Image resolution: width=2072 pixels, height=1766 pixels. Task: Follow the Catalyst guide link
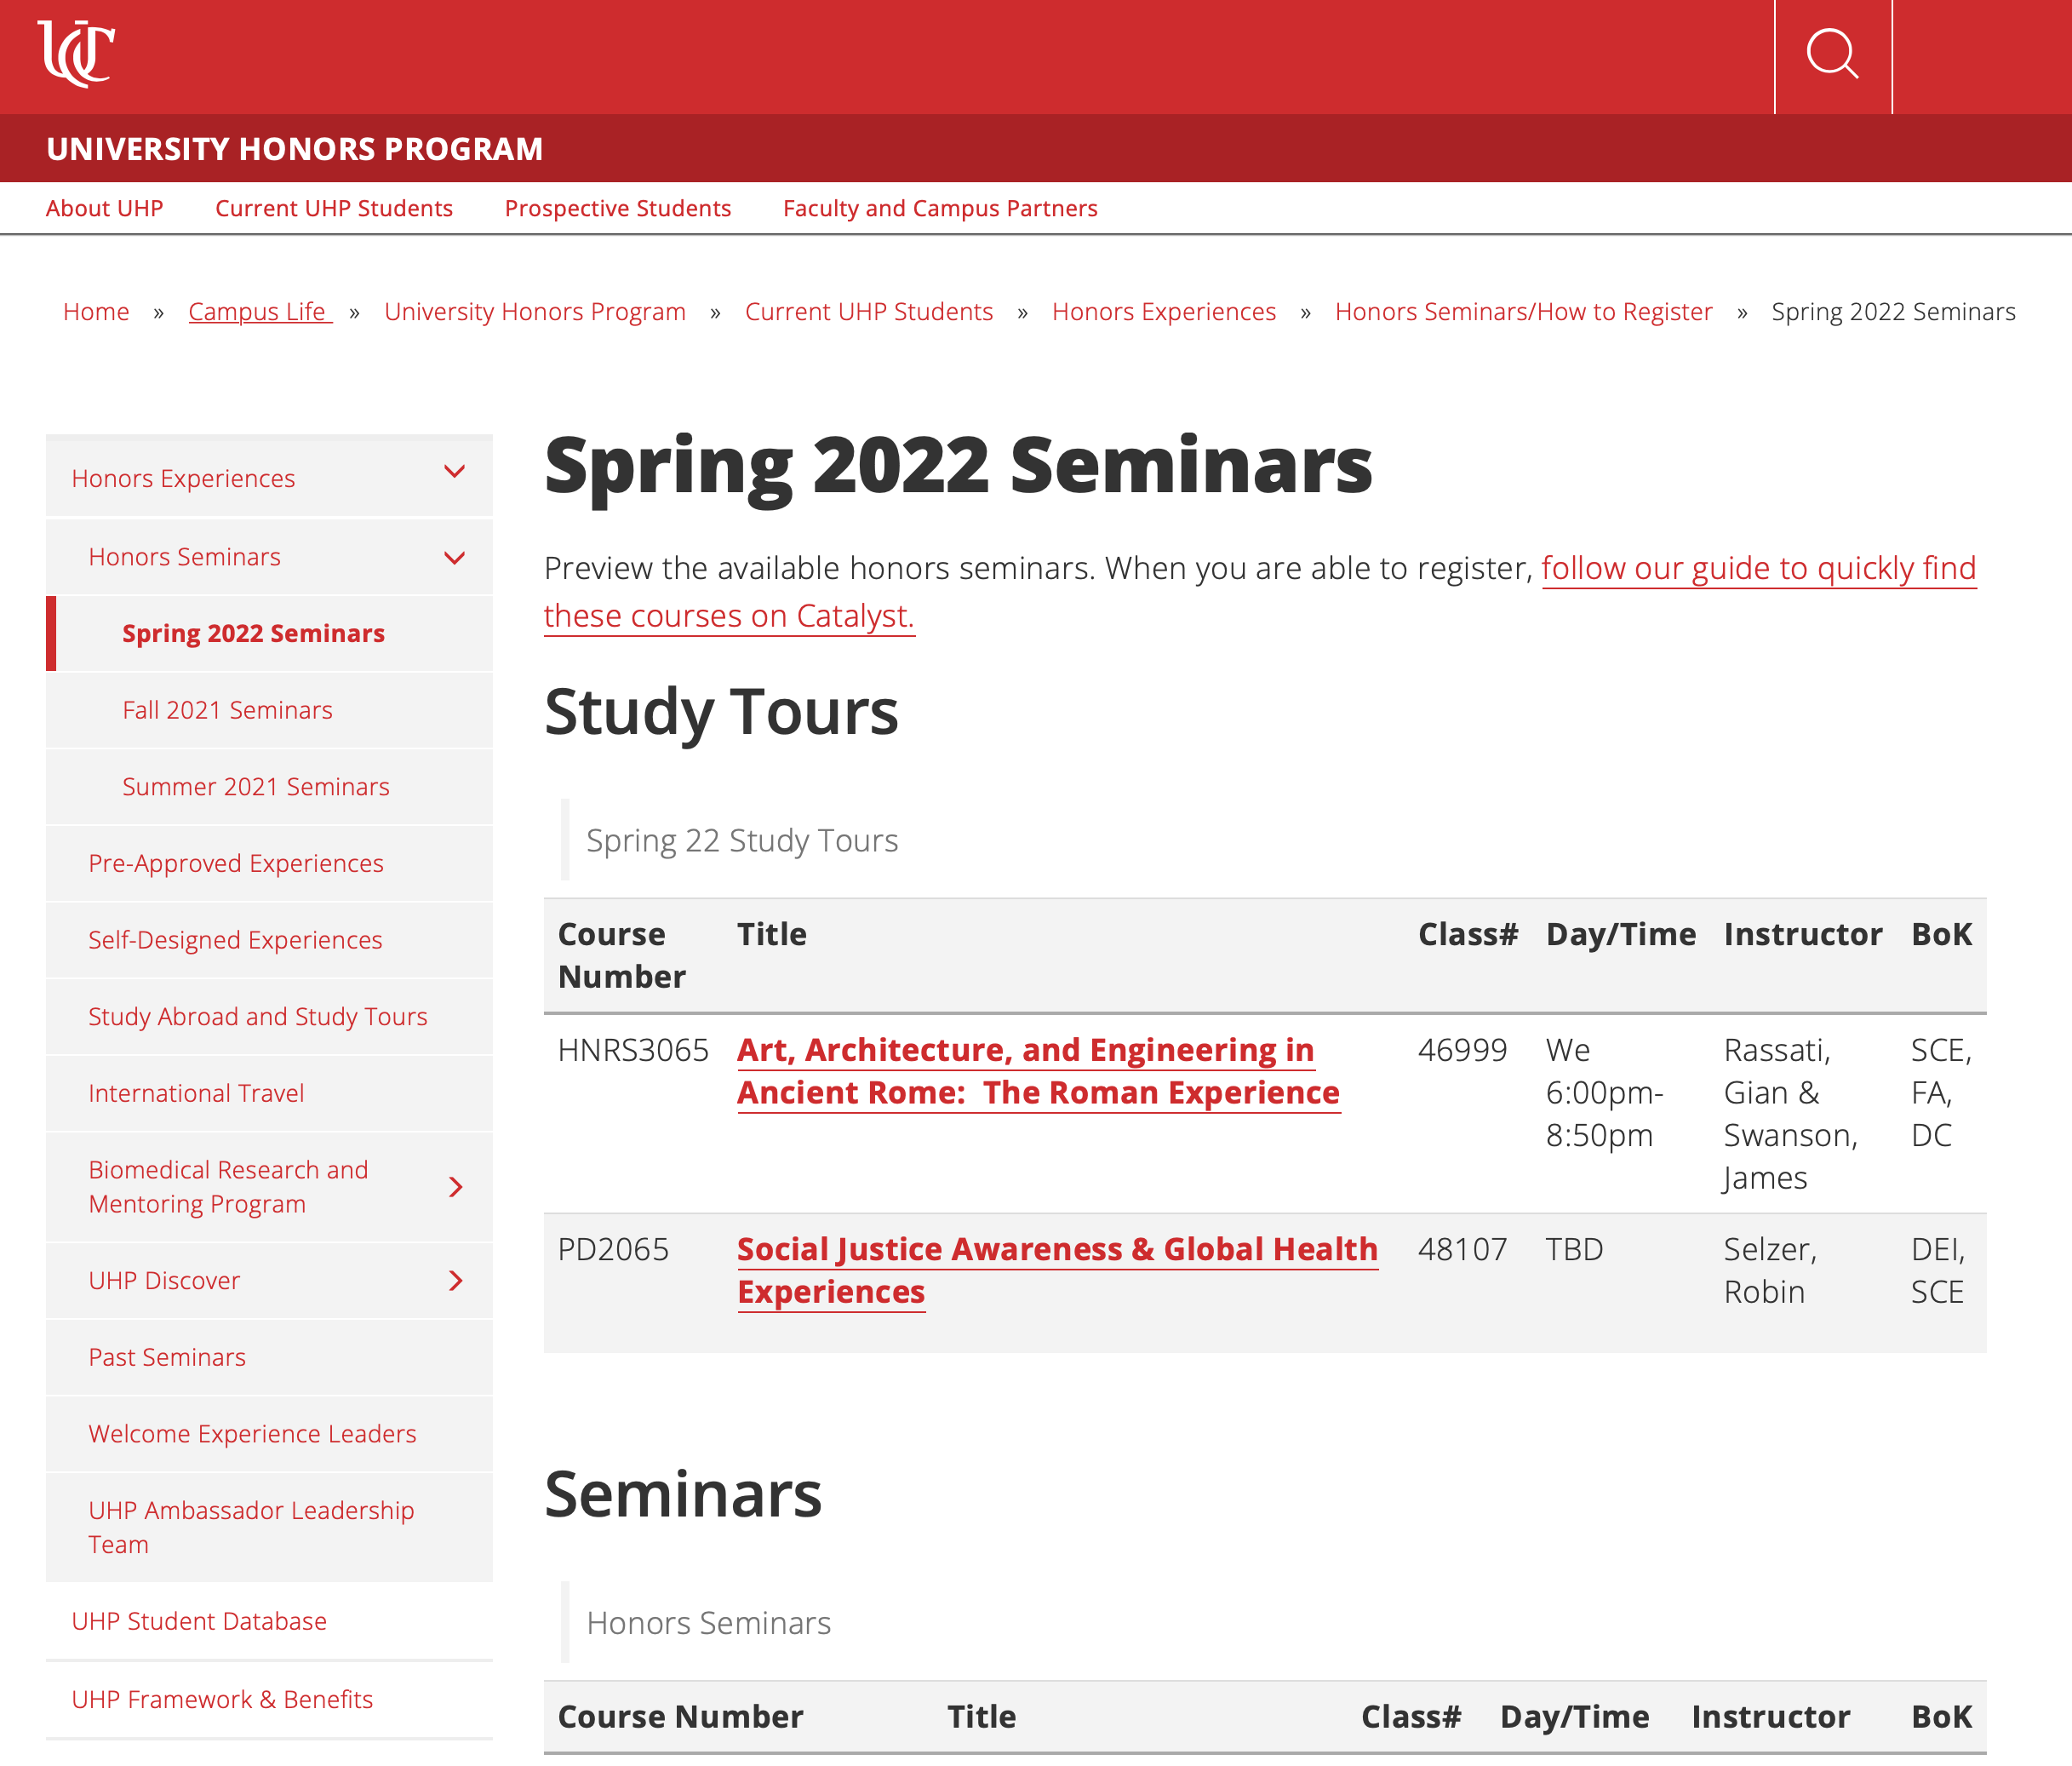tap(1759, 569)
